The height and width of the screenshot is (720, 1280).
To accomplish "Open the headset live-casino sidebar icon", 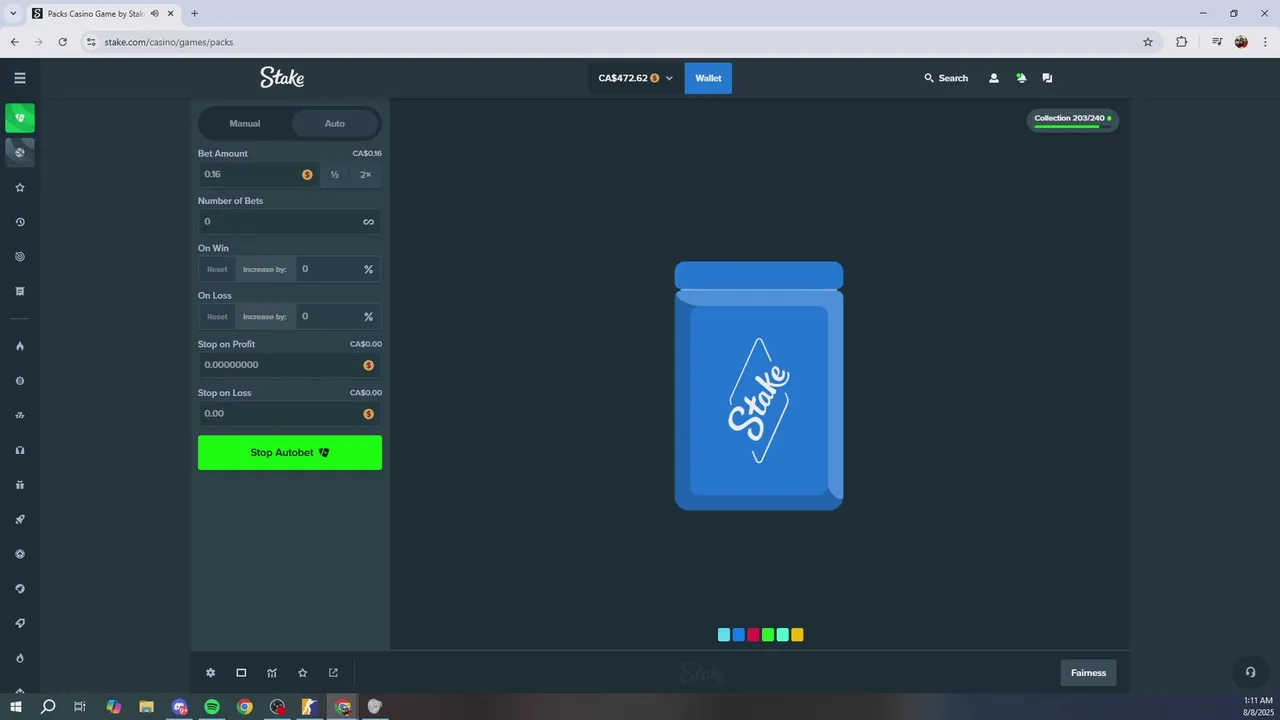I will (20, 450).
